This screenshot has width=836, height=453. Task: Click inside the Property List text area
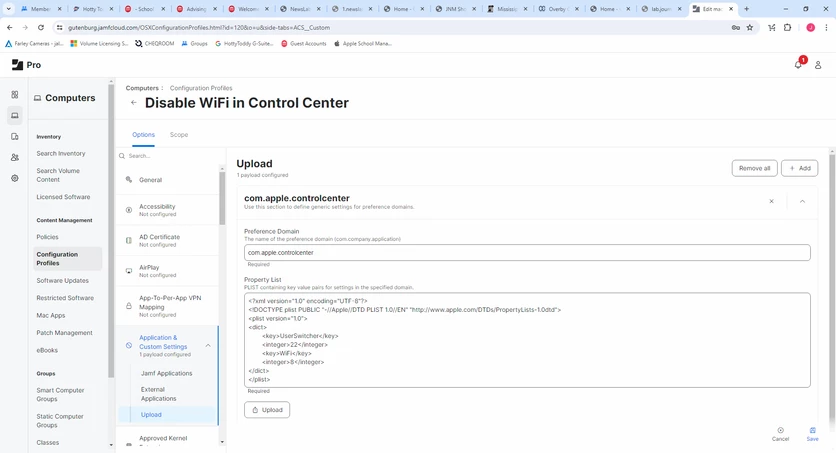pos(527,340)
